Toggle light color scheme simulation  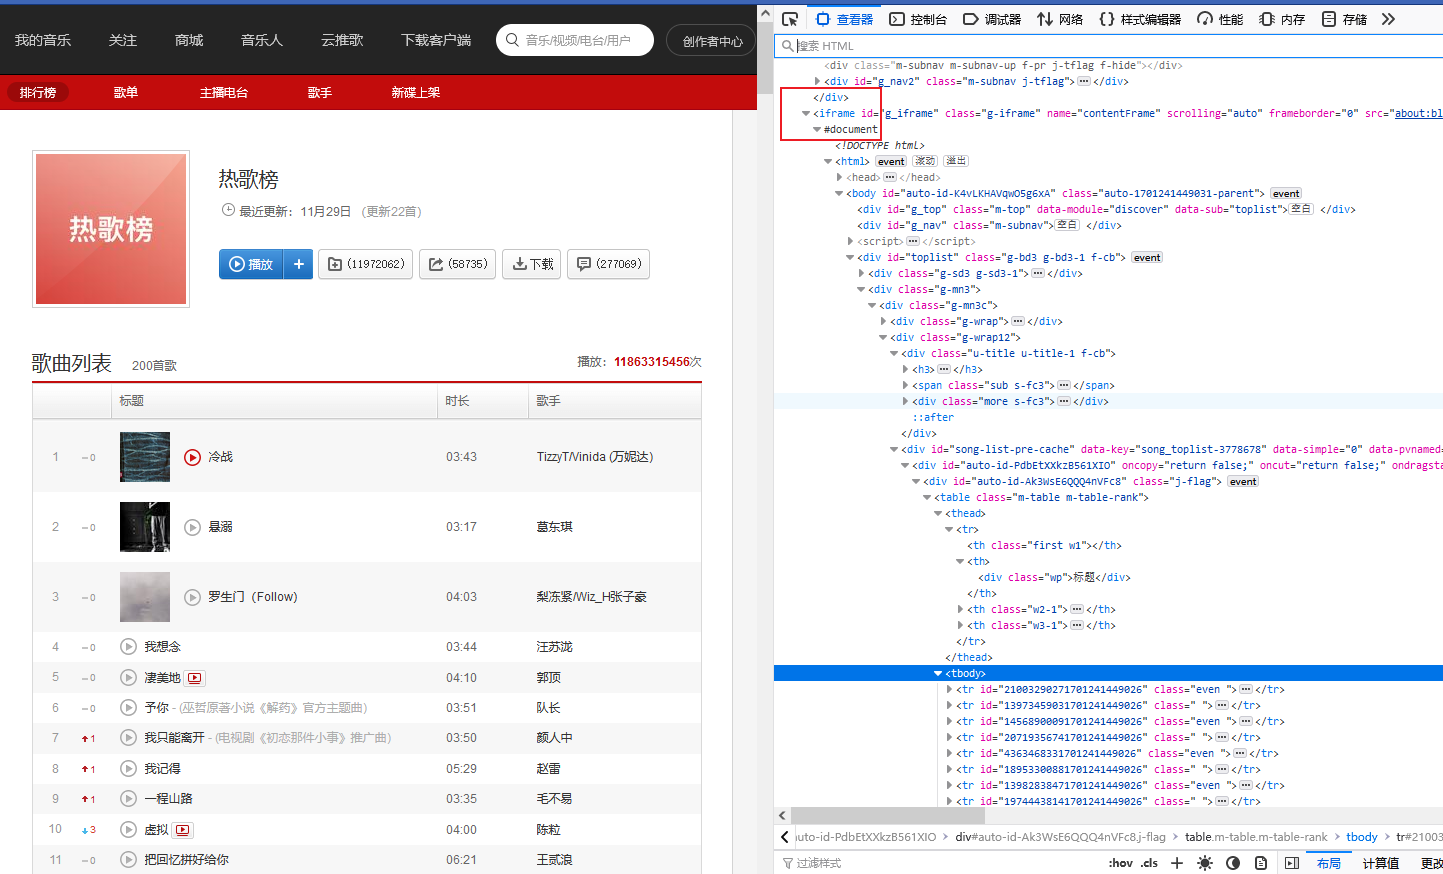(1205, 863)
